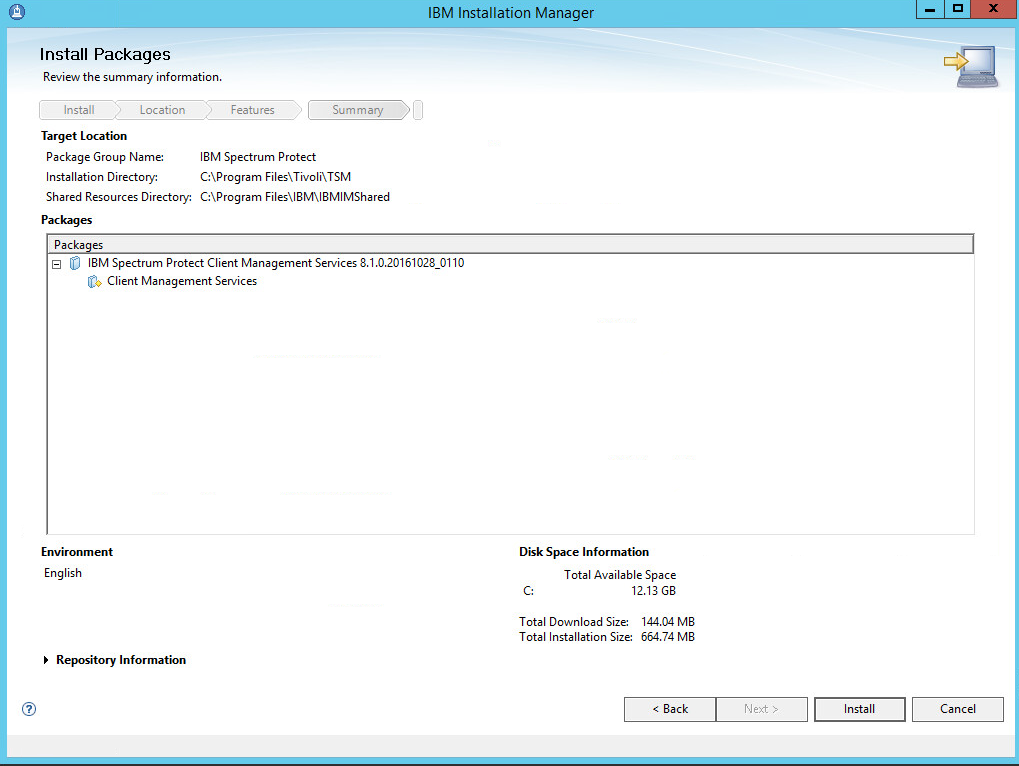
Task: Click the package icon beside IBM Spectrum Protect
Action: 75,264
